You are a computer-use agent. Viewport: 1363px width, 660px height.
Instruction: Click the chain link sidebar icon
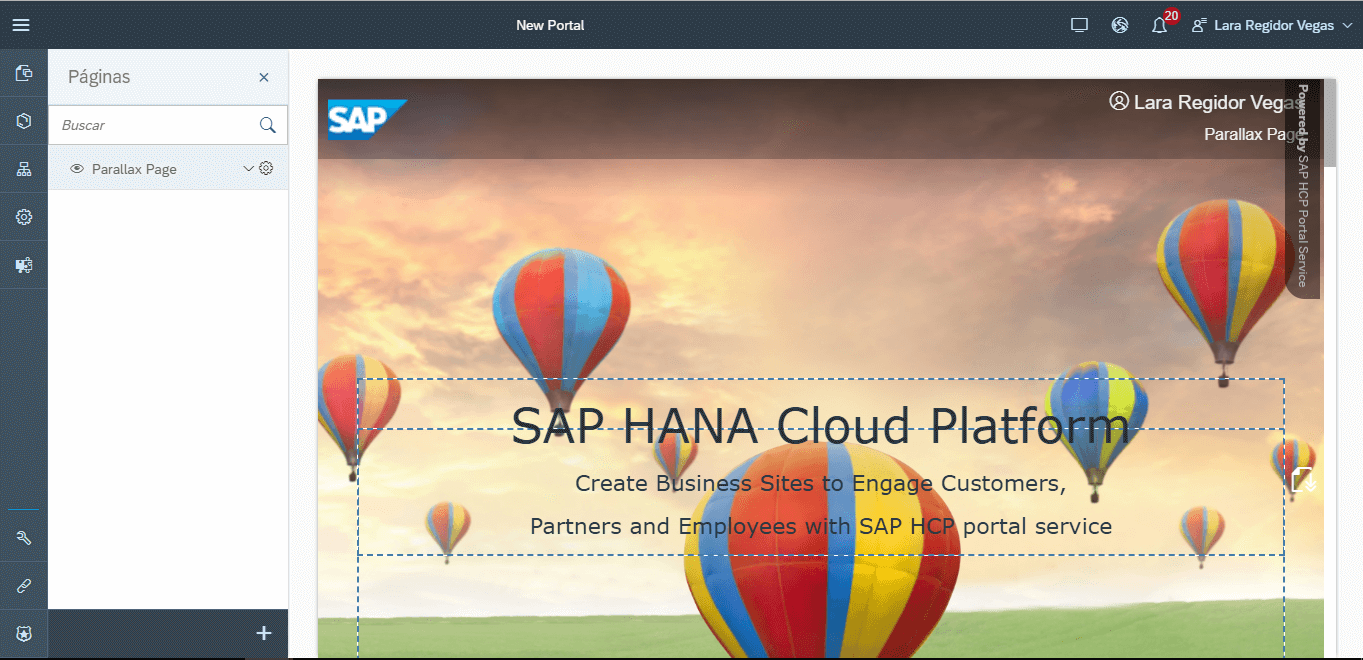24,586
